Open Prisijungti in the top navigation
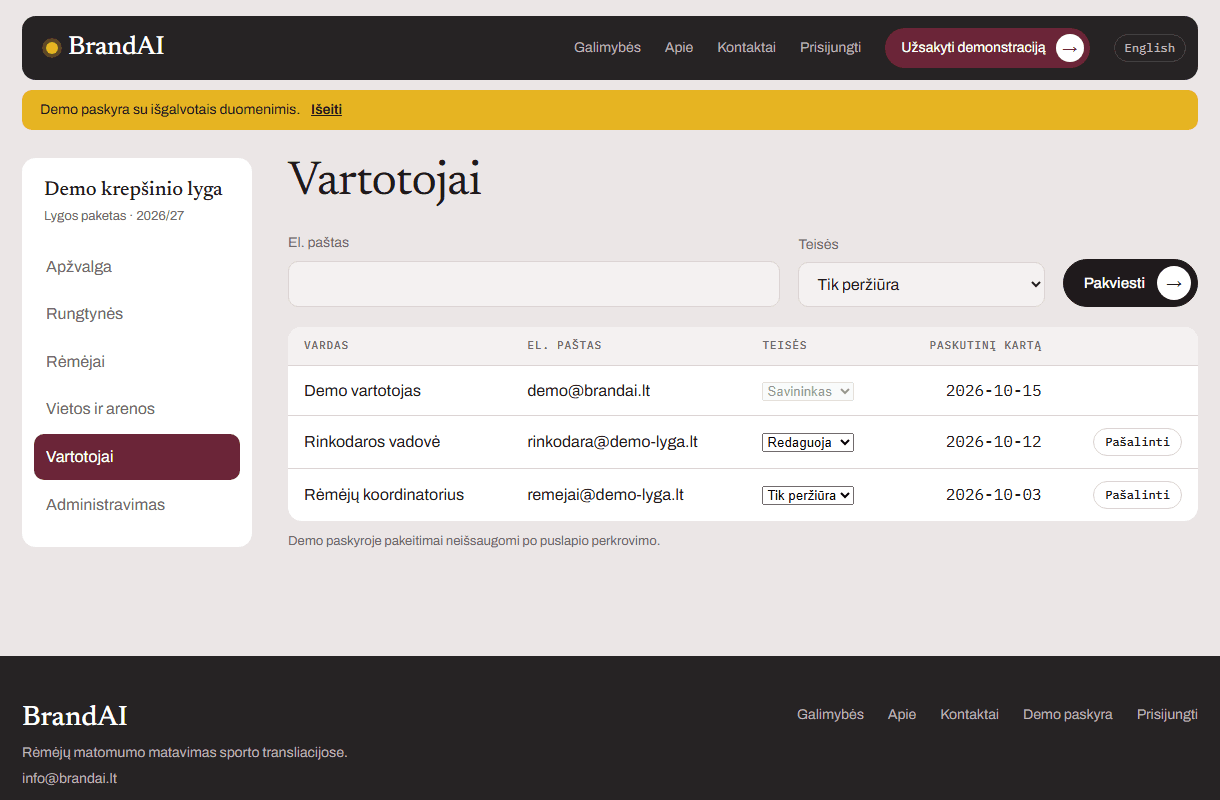 (x=830, y=47)
